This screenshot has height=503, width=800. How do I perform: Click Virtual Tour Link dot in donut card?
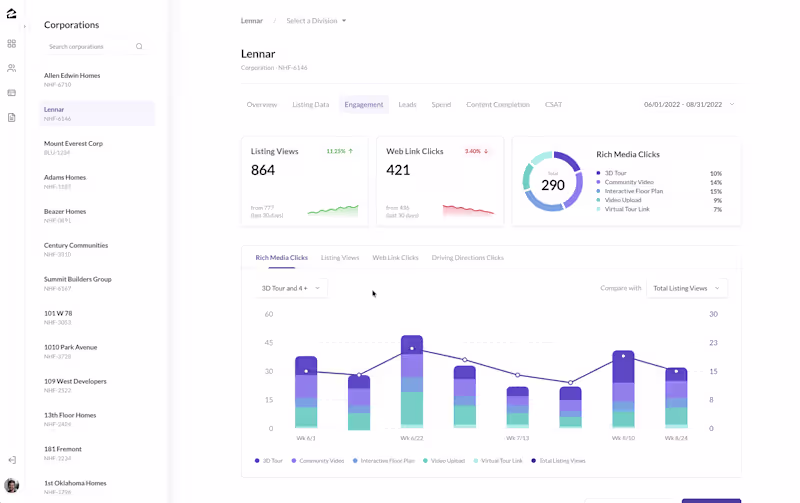tap(598, 209)
